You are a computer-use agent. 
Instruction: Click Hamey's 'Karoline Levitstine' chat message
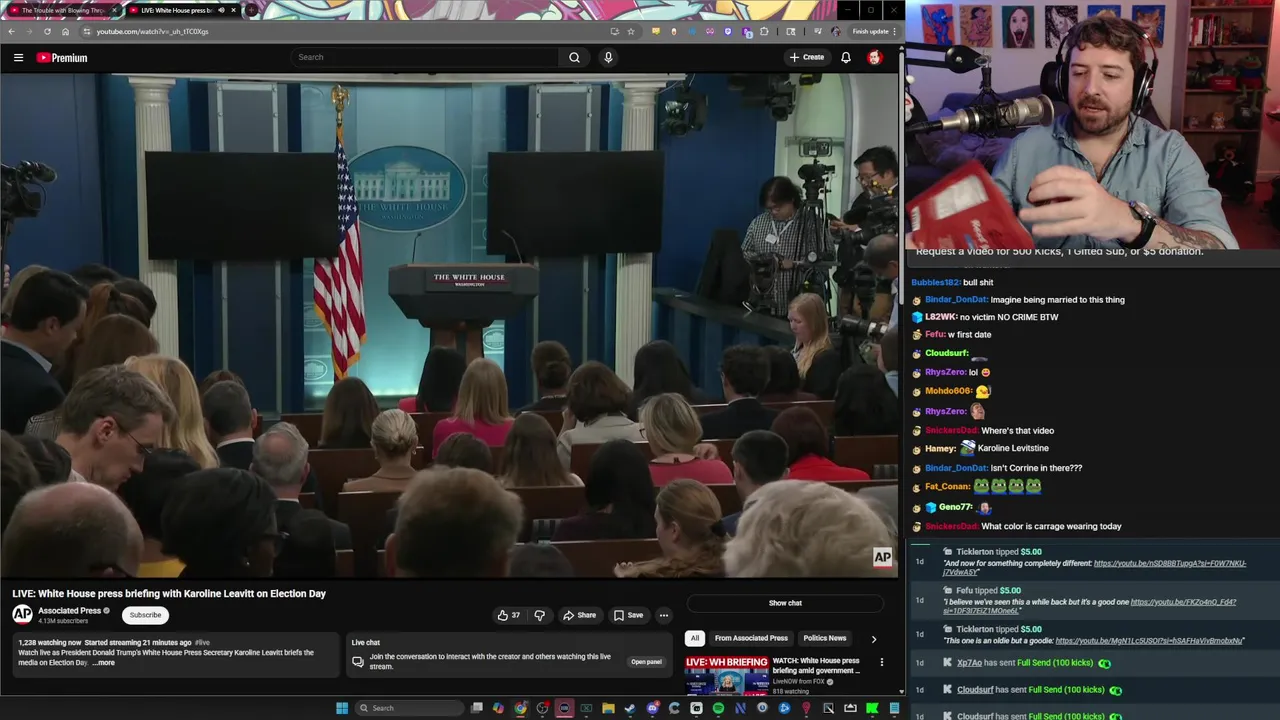(x=1013, y=449)
